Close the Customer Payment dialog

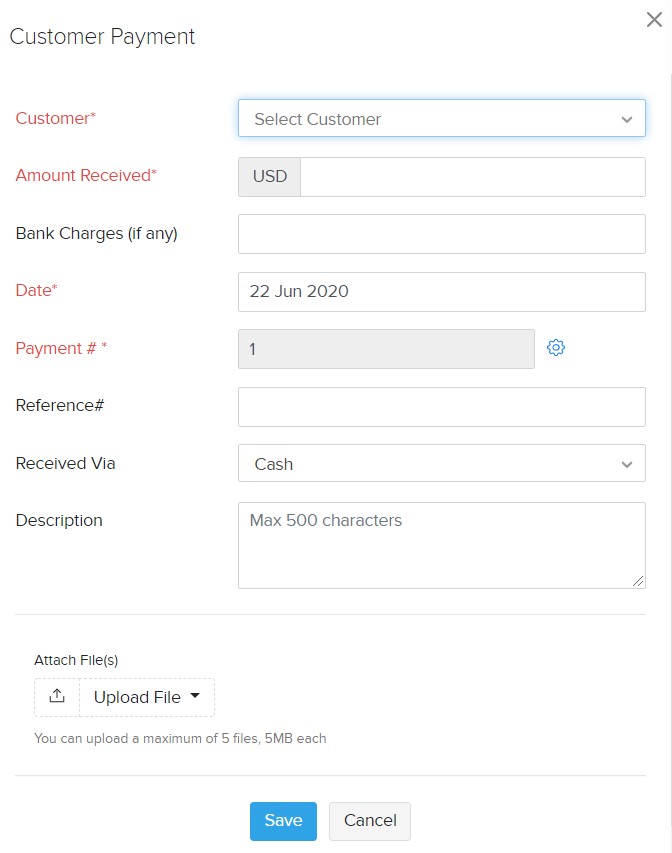coord(654,20)
